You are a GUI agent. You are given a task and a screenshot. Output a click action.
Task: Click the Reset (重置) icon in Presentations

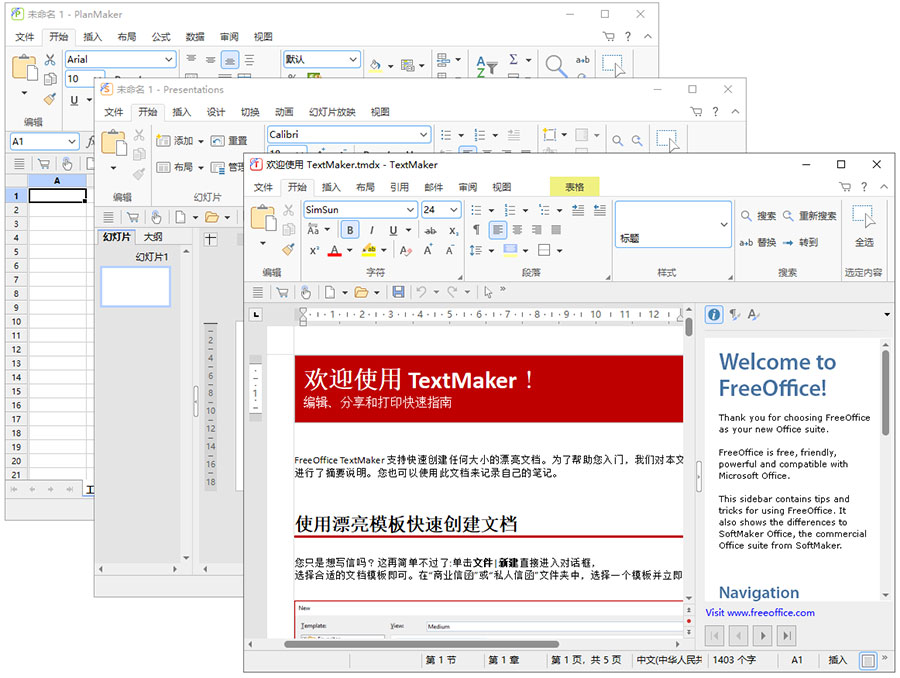pos(217,141)
